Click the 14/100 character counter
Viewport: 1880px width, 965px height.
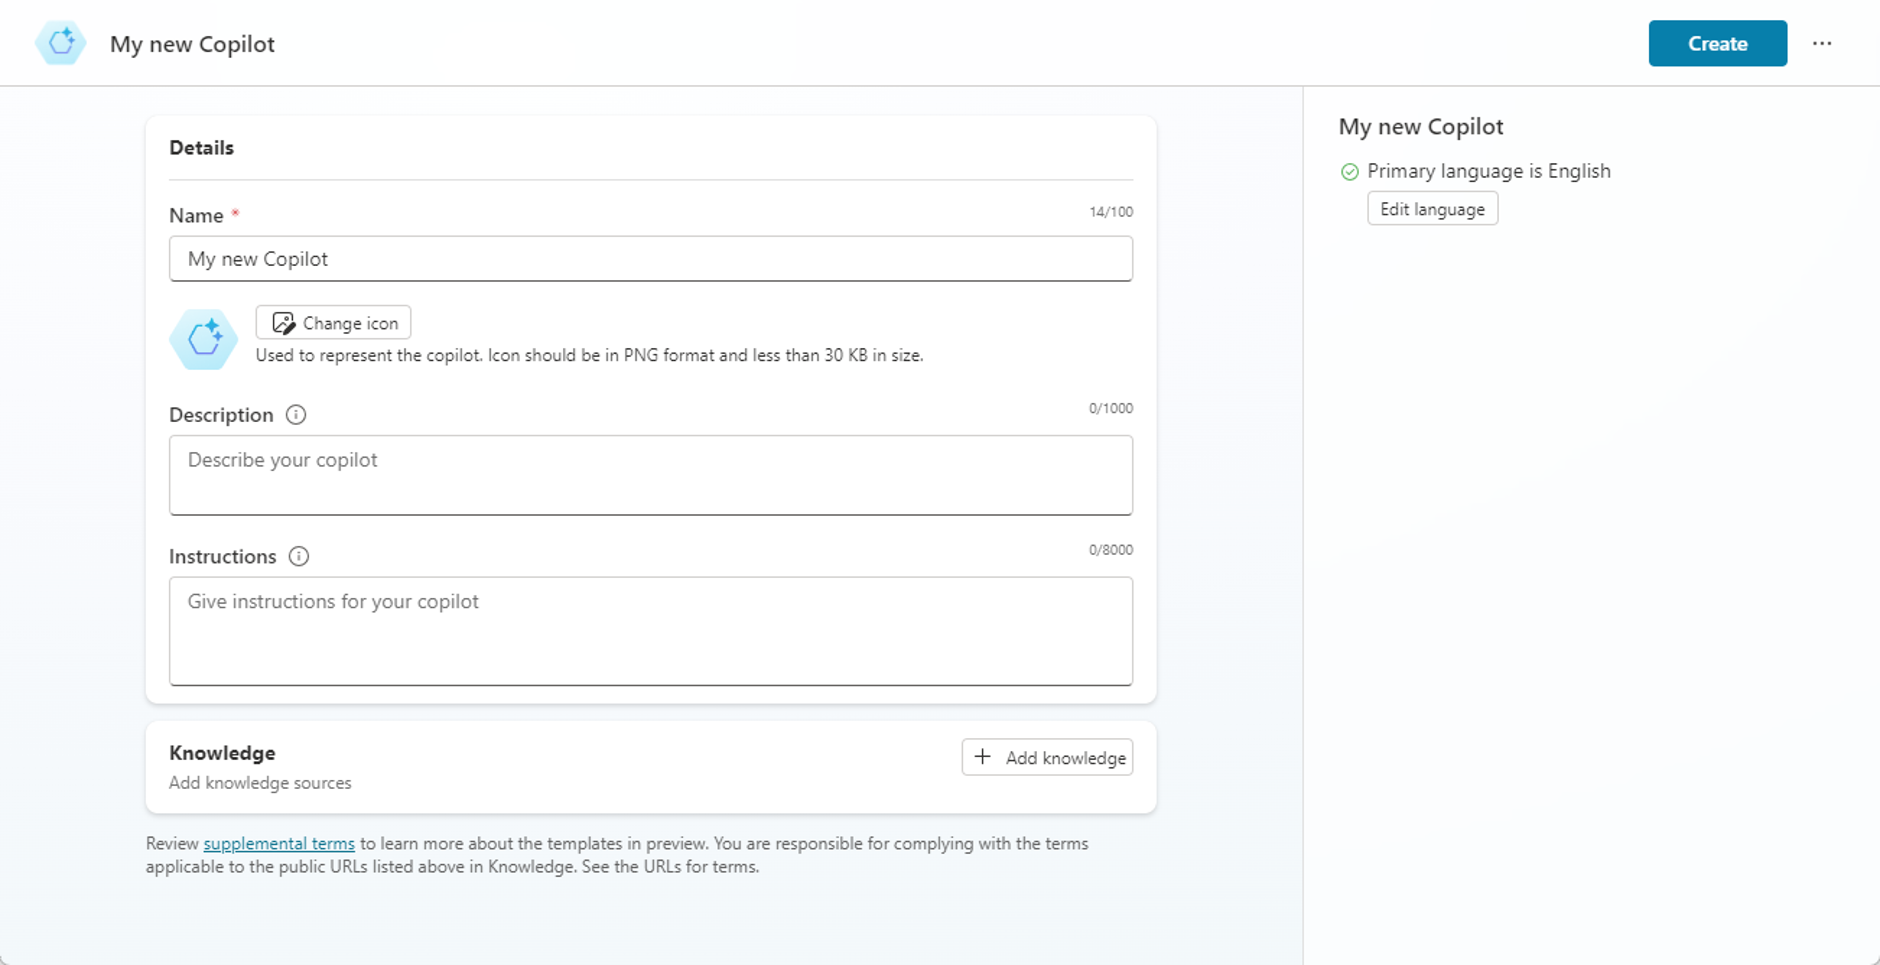[x=1111, y=212]
